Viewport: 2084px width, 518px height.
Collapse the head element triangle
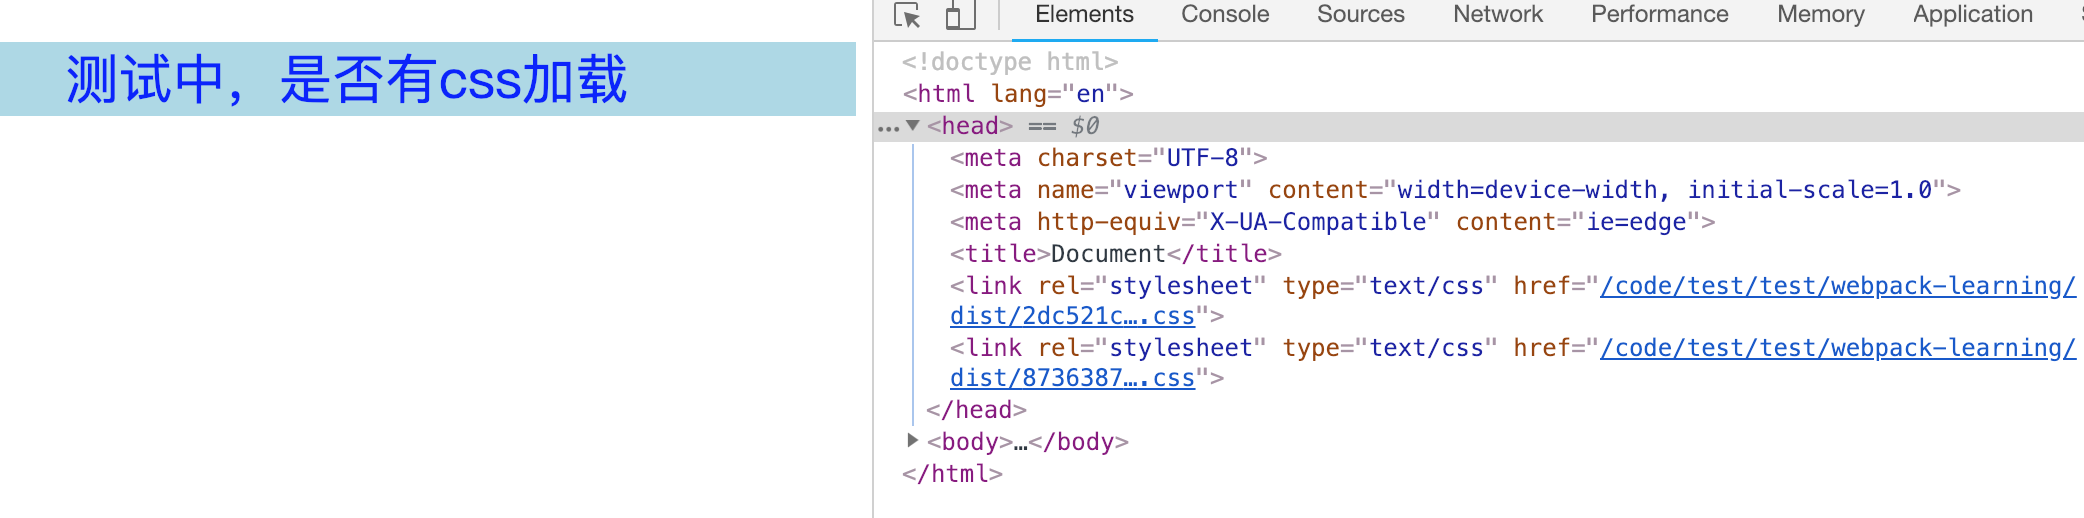912,125
